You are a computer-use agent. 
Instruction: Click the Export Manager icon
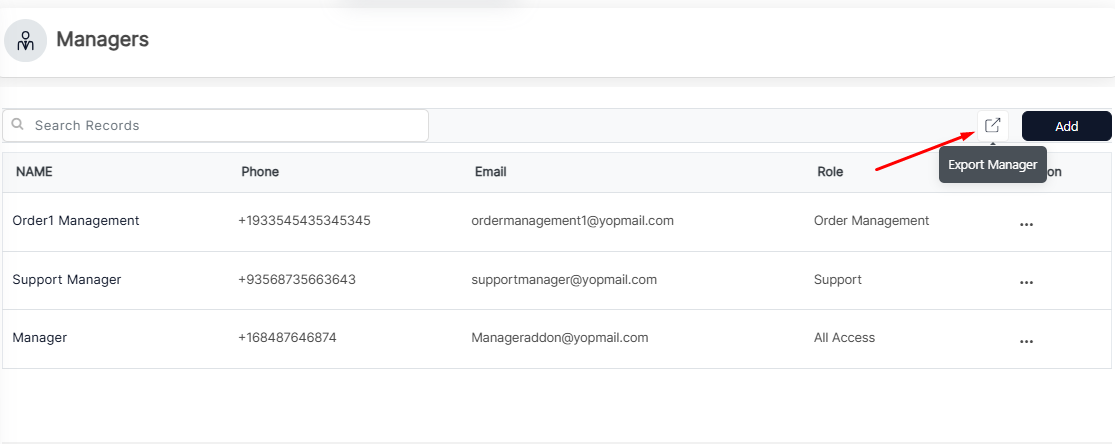(x=993, y=126)
